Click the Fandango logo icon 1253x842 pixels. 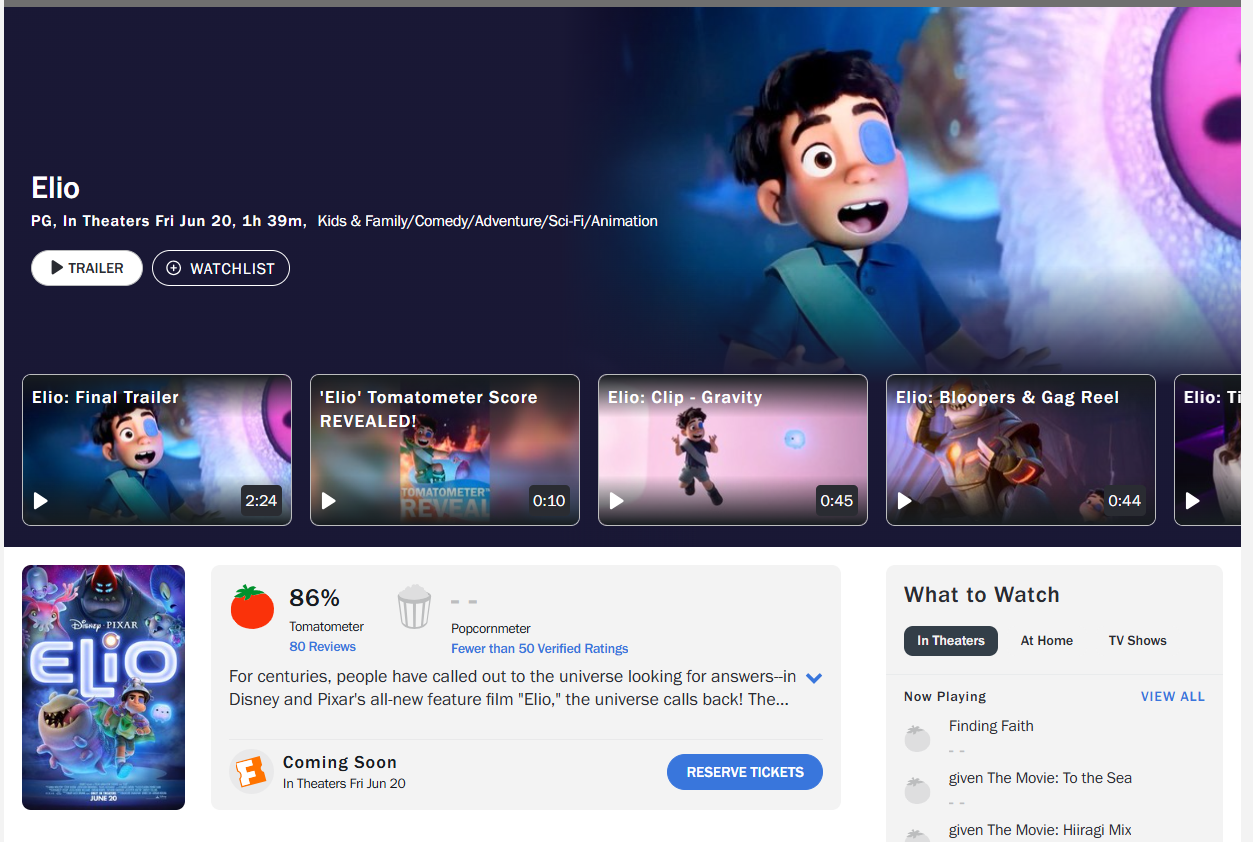point(252,772)
